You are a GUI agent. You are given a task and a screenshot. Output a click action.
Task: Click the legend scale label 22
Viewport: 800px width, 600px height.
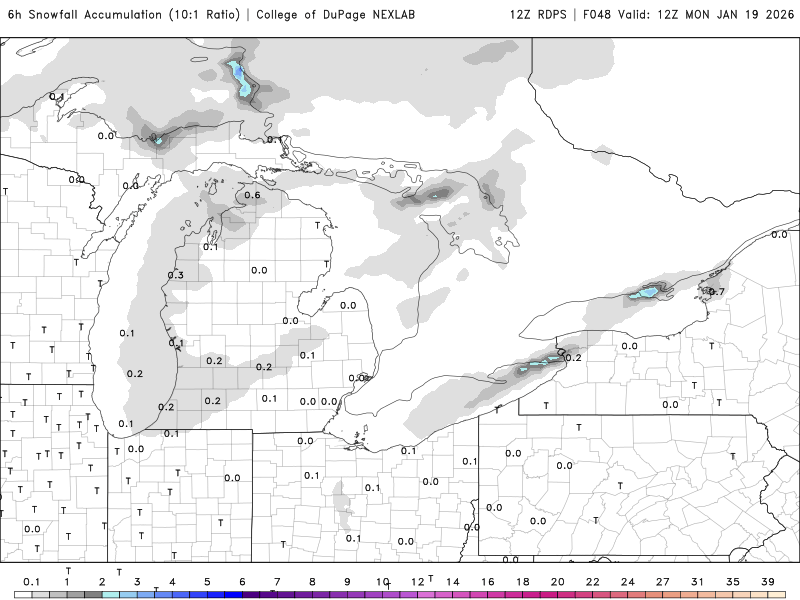click(592, 582)
